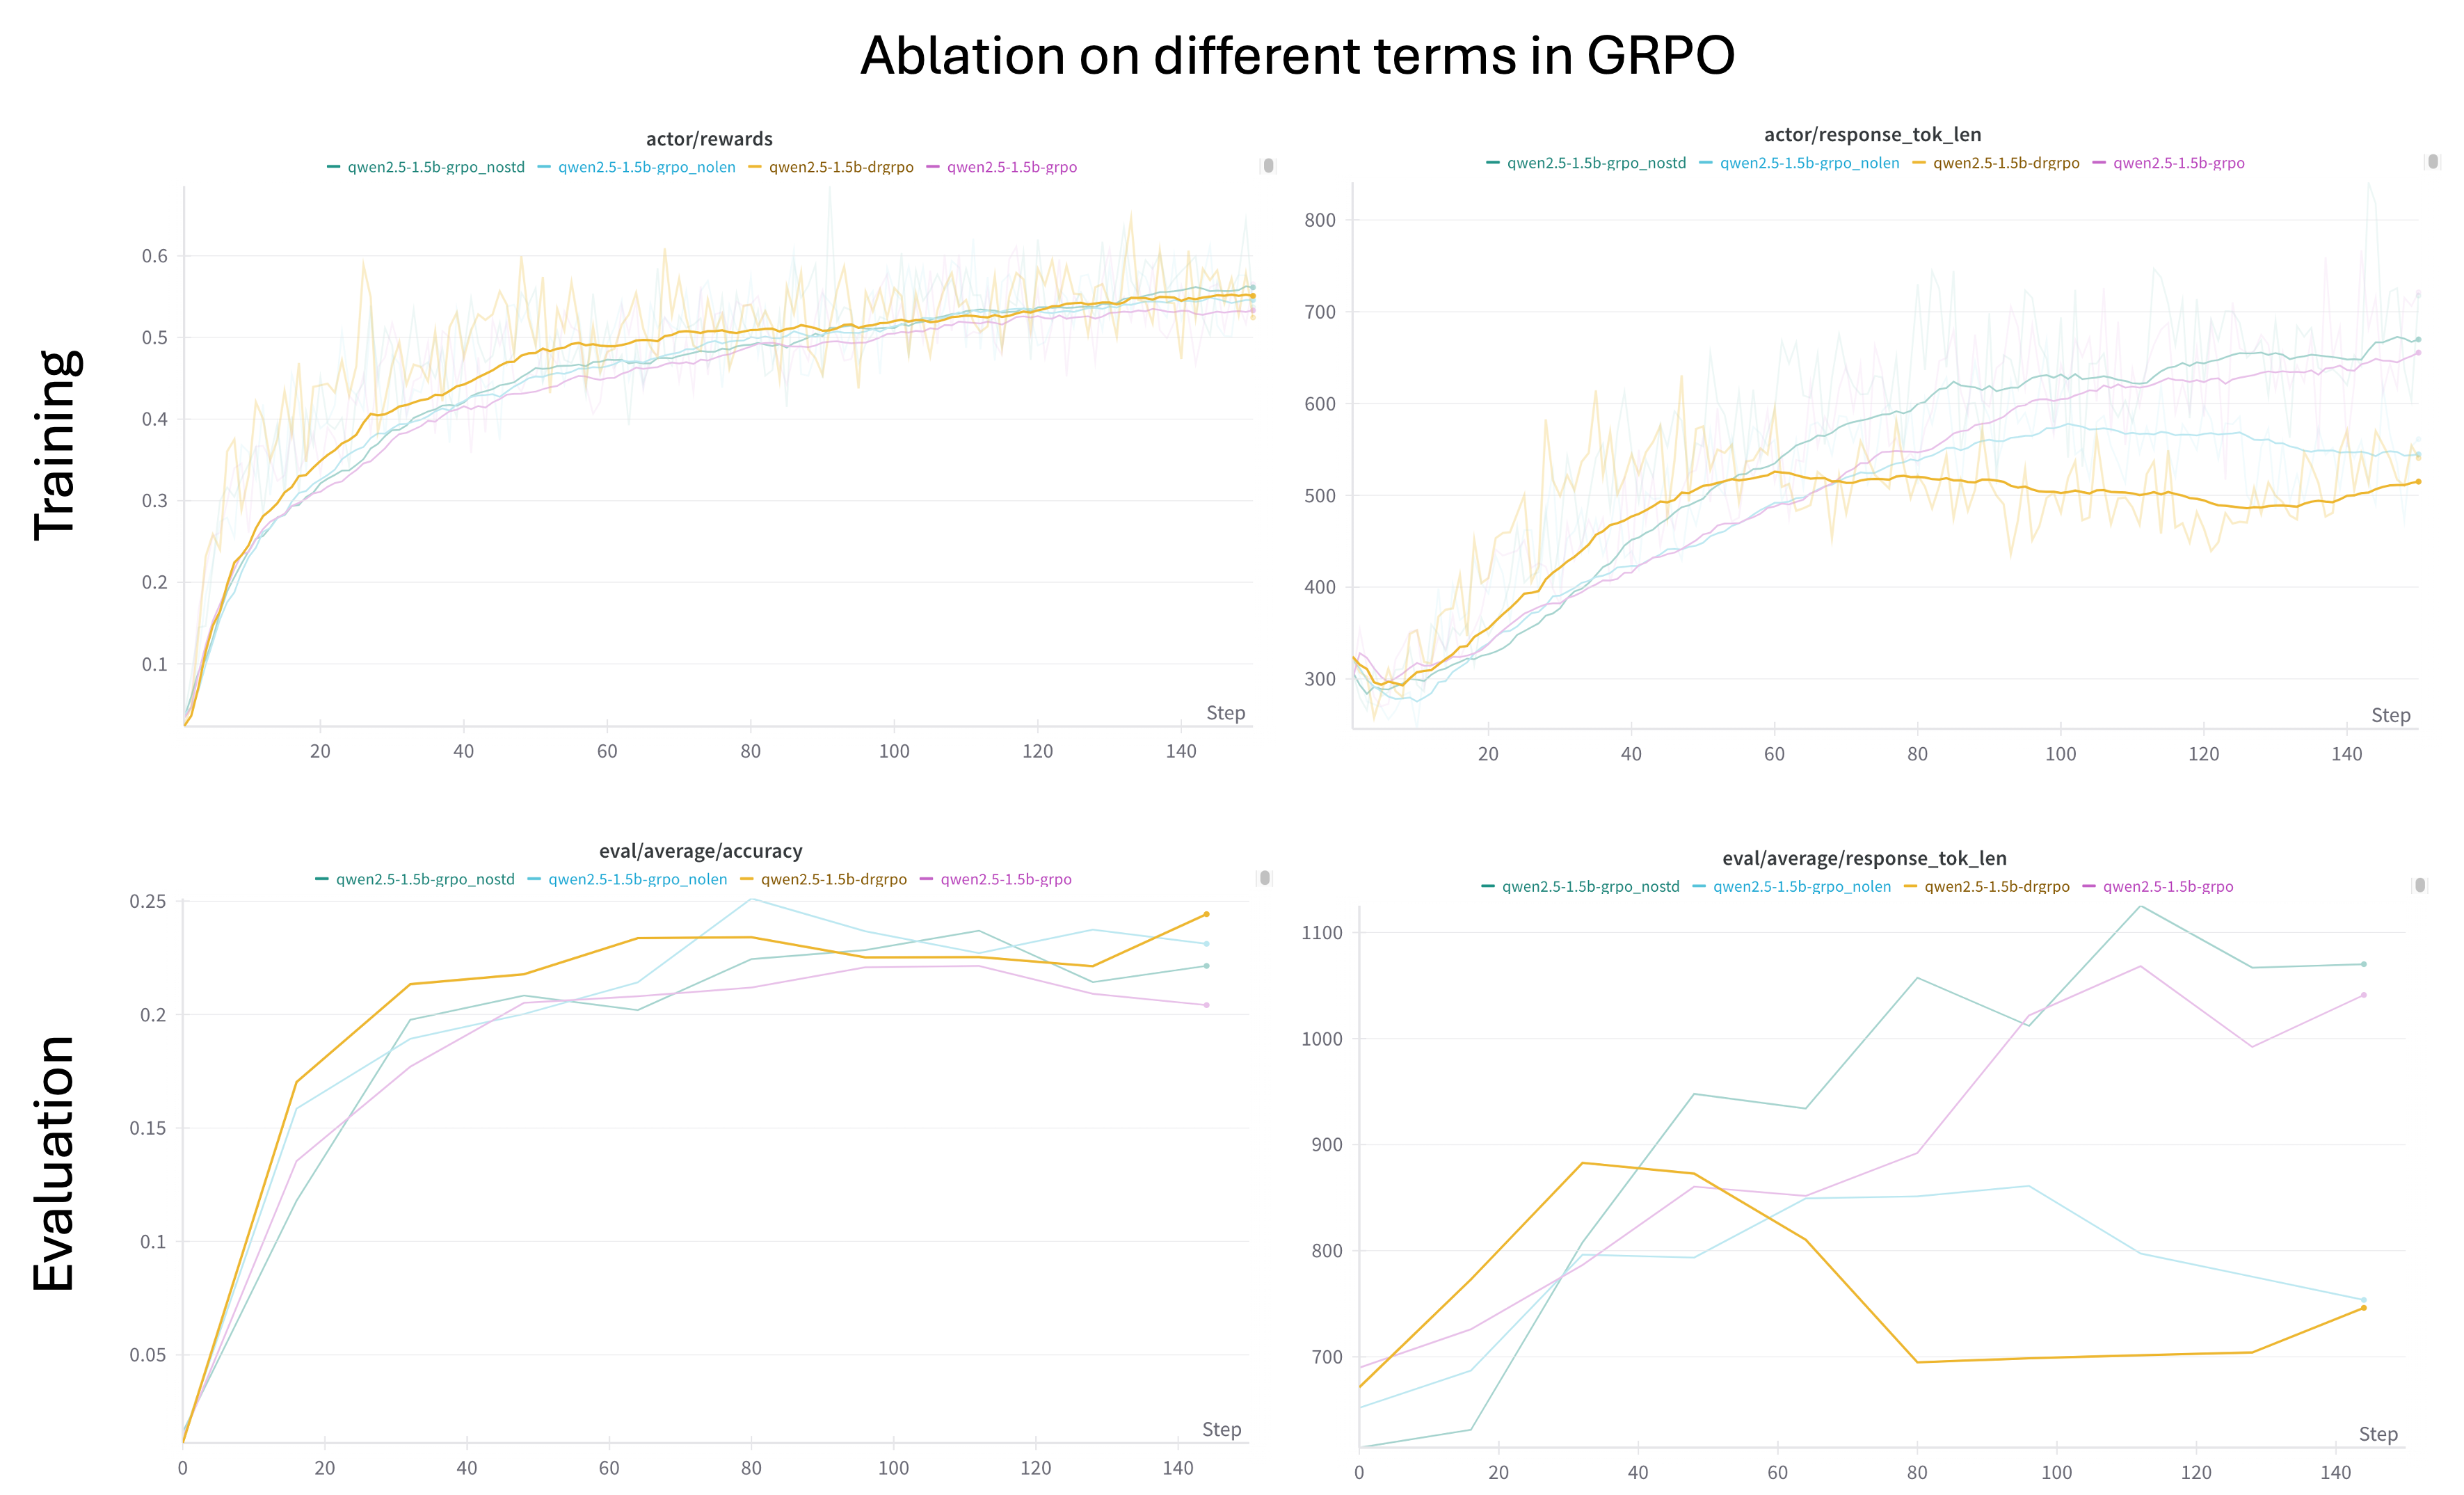This screenshot has width=2464, height=1495.
Task: Click yellow color dash before drgrpo in eval/average/accuracy
Action: [x=747, y=879]
